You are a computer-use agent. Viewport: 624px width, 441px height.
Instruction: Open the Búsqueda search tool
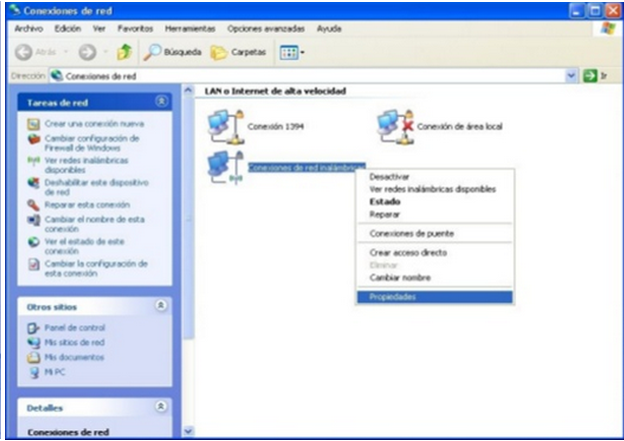(x=173, y=52)
